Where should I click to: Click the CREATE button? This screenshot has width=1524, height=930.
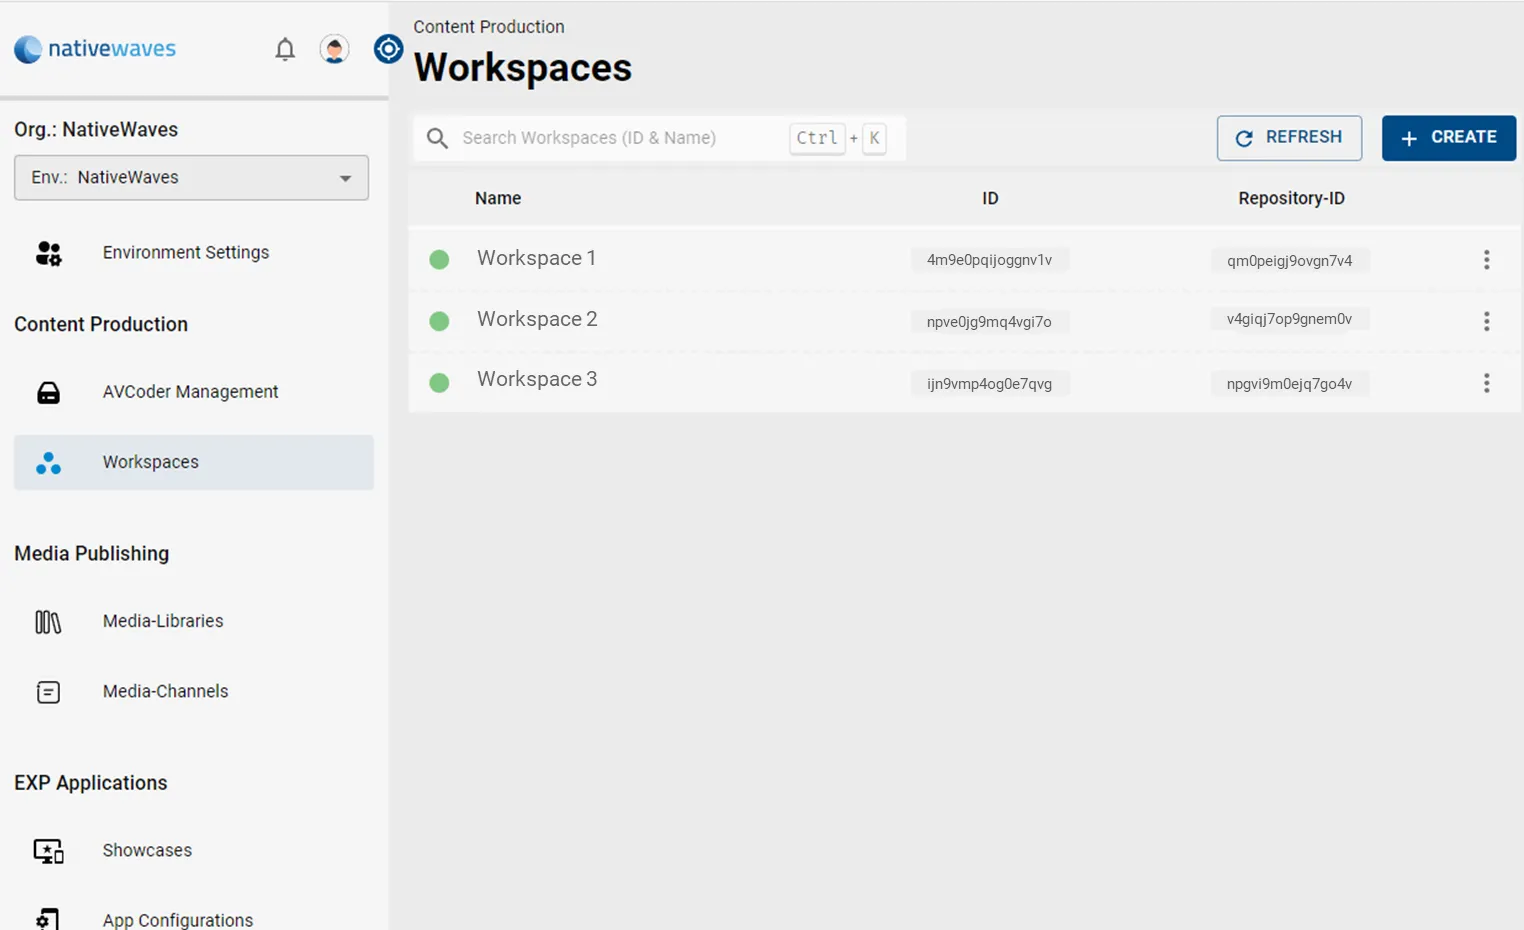[1448, 138]
